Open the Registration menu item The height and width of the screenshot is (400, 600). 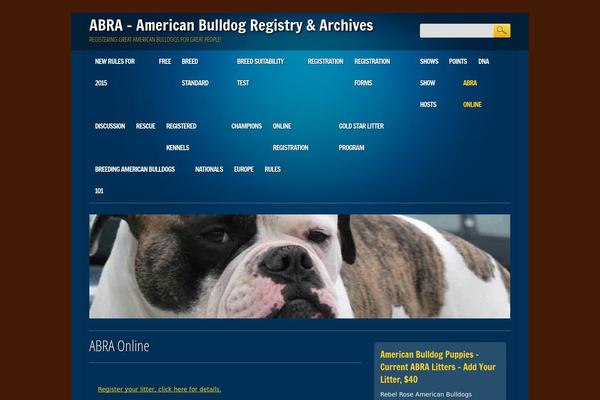pos(325,61)
